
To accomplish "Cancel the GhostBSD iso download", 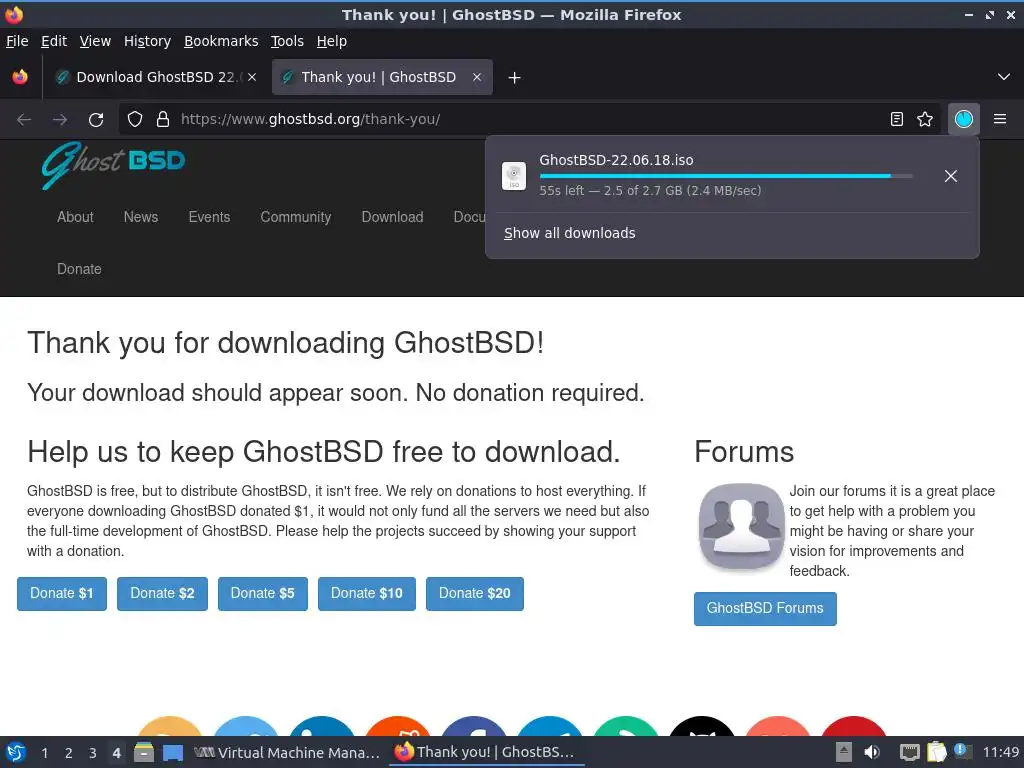I will (951, 176).
